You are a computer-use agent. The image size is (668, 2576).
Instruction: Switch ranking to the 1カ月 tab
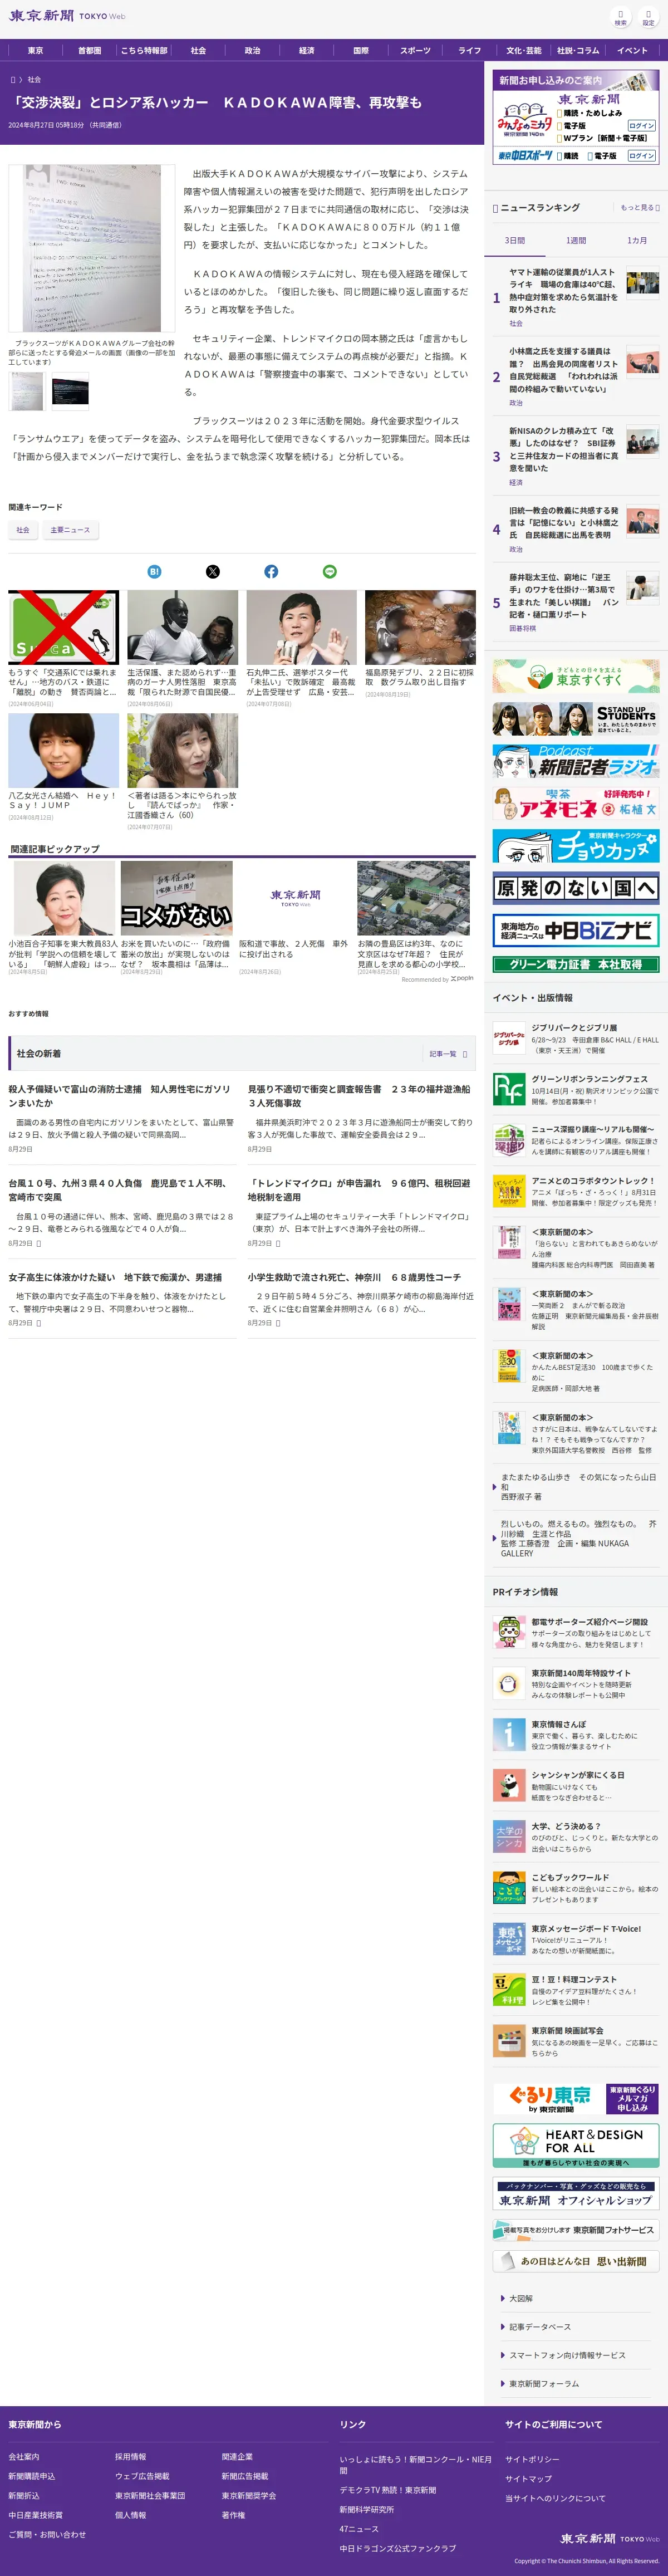click(637, 241)
